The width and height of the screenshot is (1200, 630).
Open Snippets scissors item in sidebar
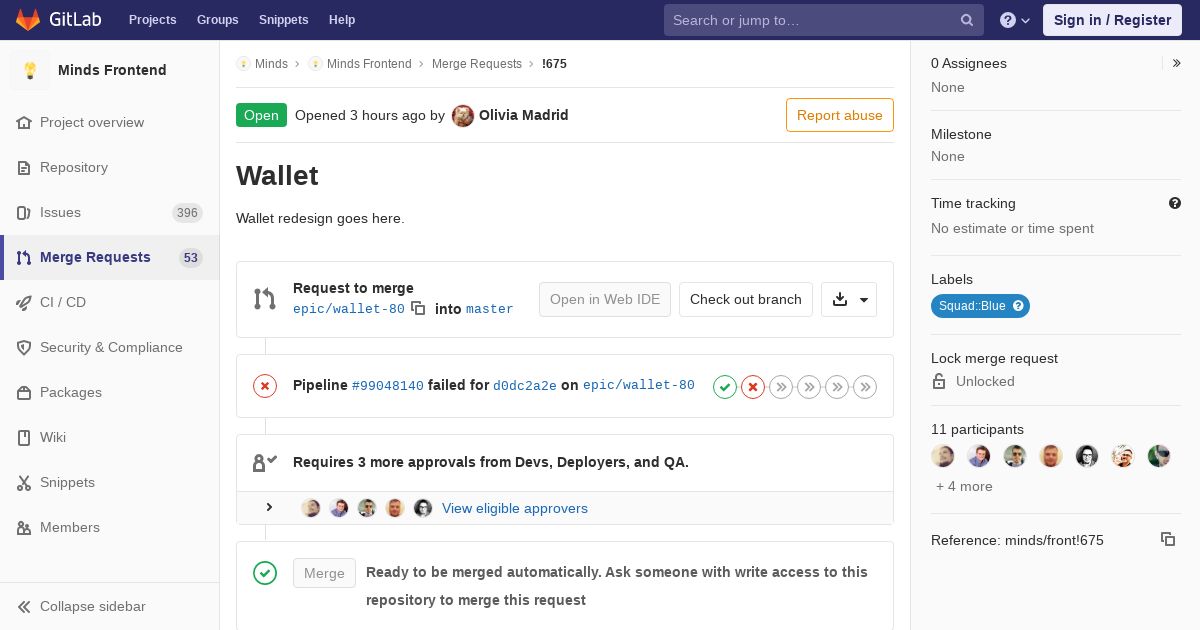[109, 482]
